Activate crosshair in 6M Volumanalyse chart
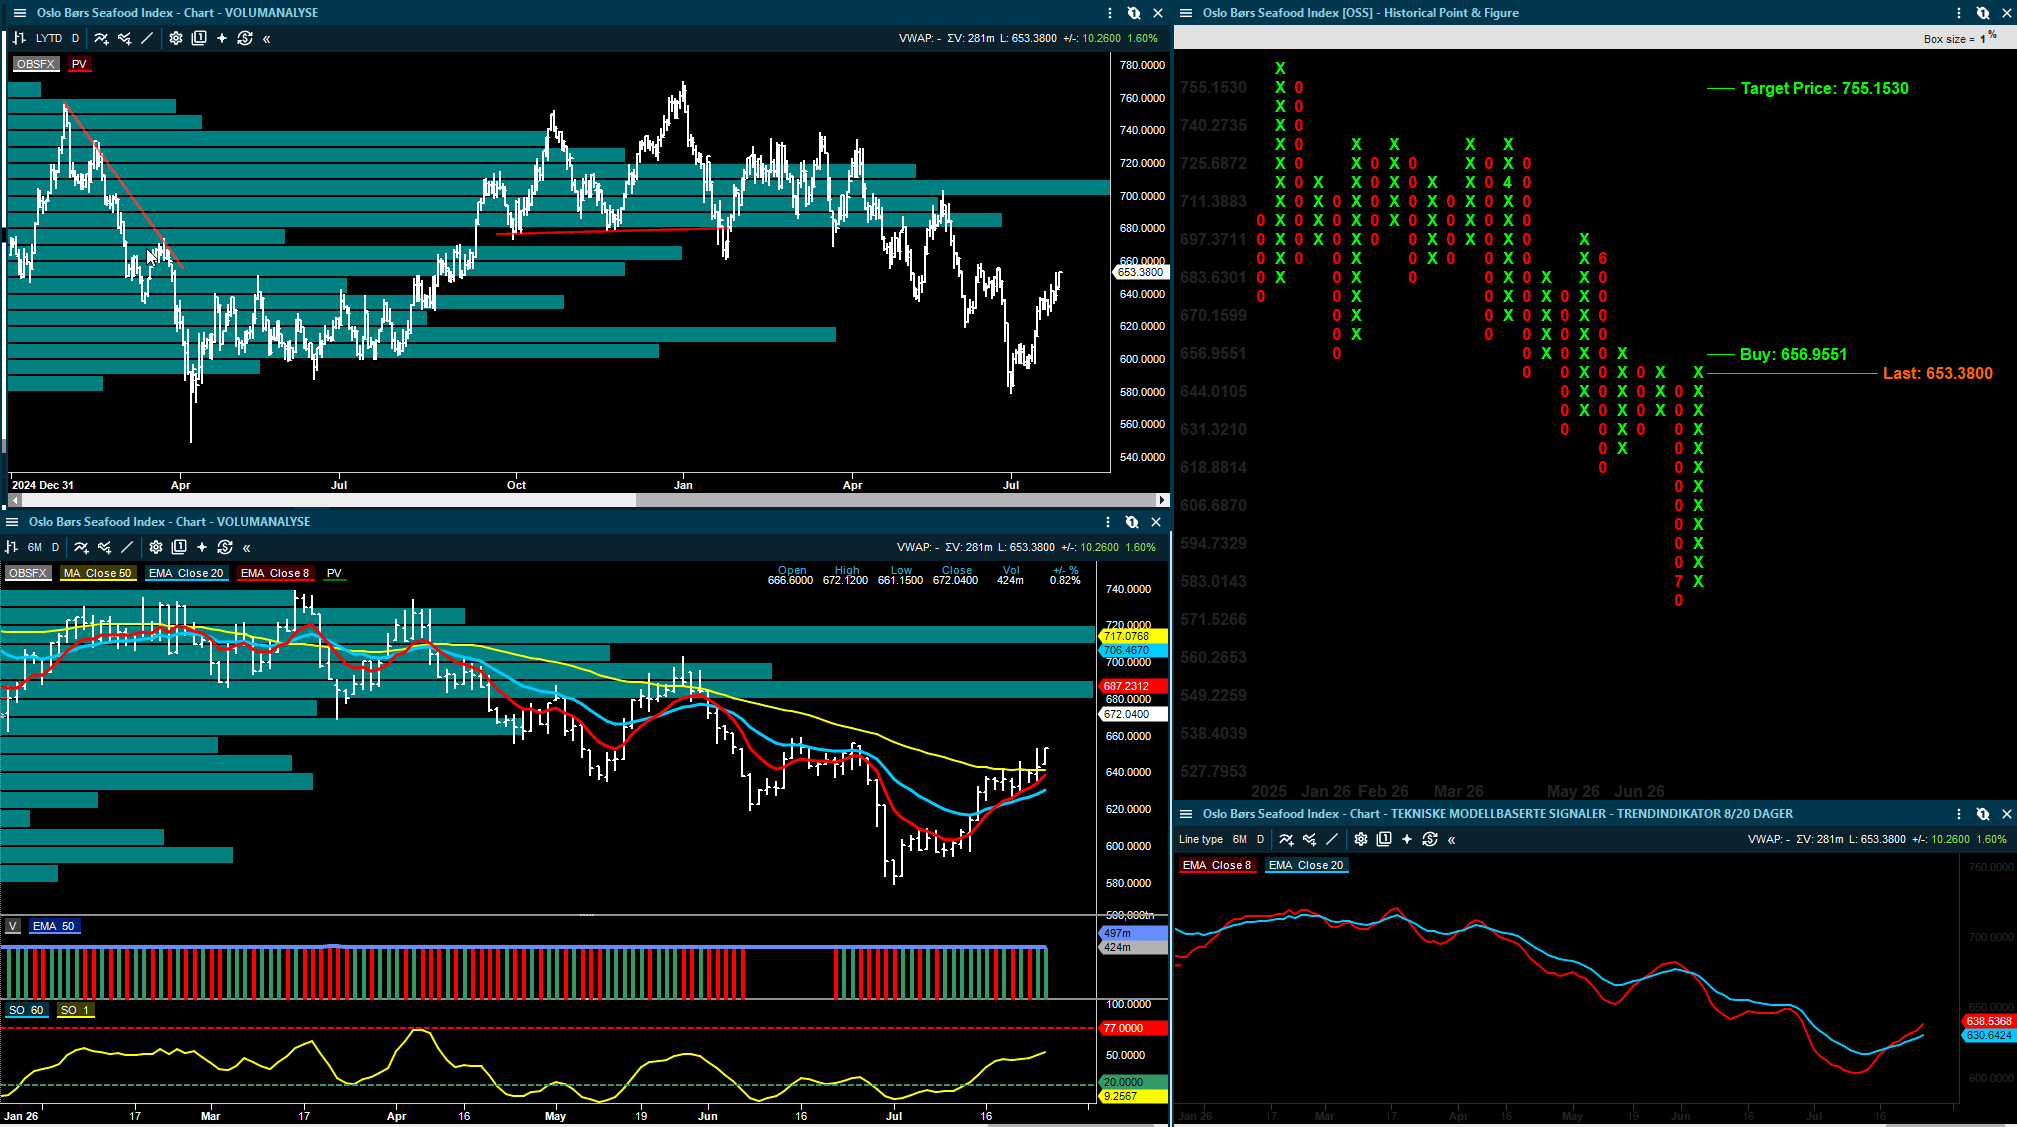 click(x=202, y=547)
